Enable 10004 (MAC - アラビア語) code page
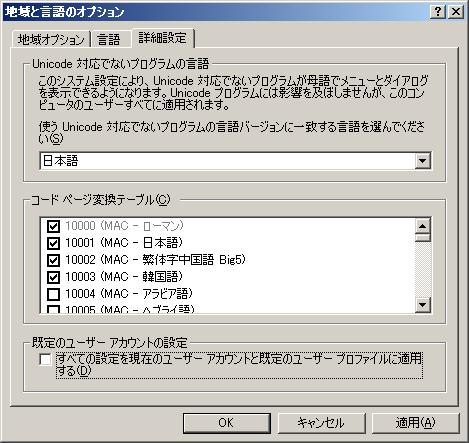The width and height of the screenshot is (469, 443). [x=53, y=294]
